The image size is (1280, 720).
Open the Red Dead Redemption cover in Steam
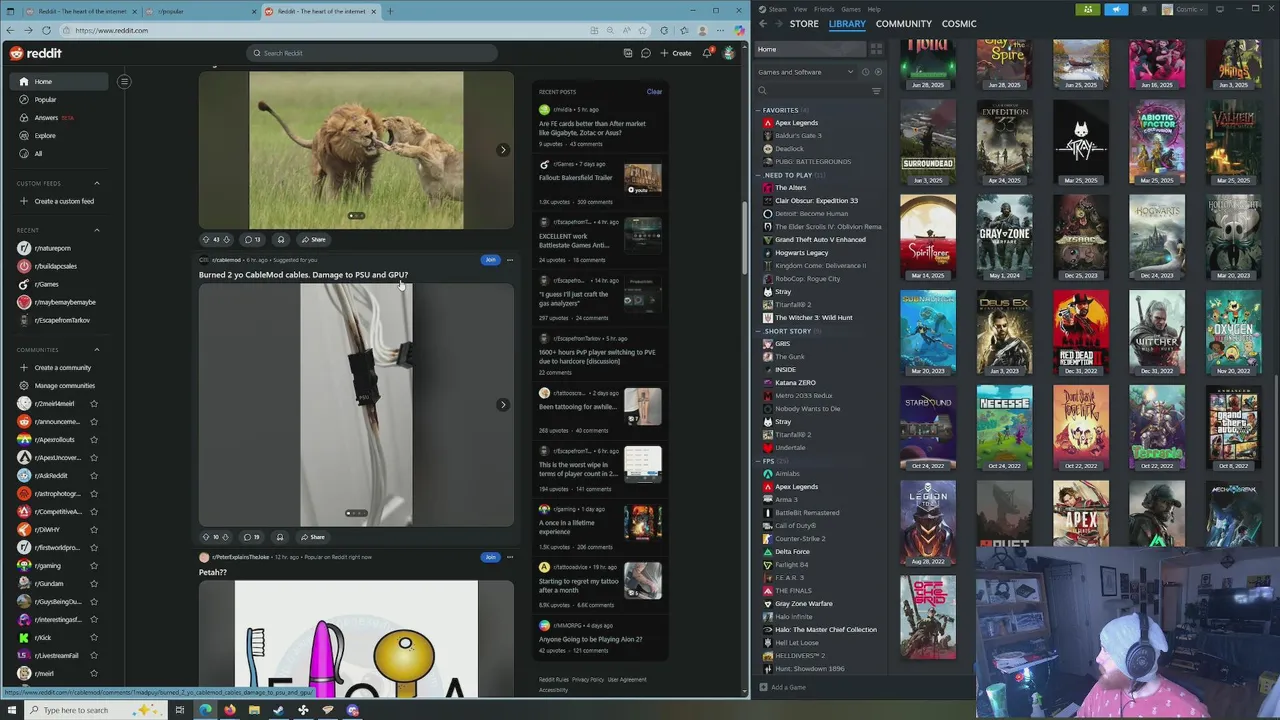tap(1080, 334)
